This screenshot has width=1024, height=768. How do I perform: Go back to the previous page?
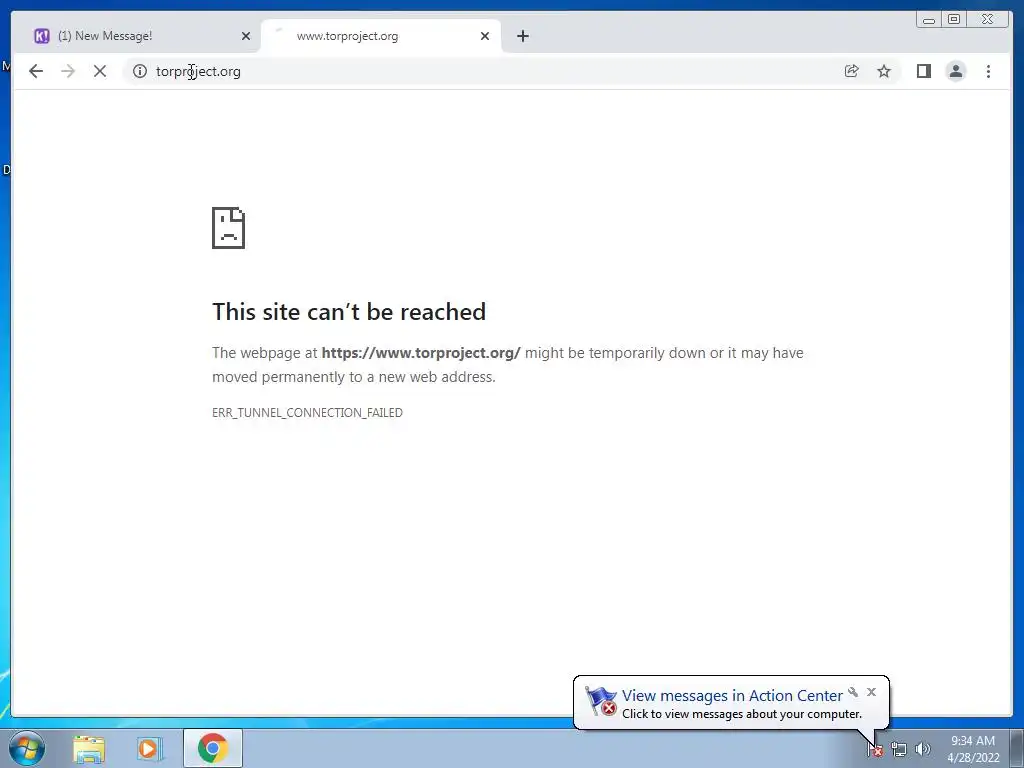[x=36, y=71]
